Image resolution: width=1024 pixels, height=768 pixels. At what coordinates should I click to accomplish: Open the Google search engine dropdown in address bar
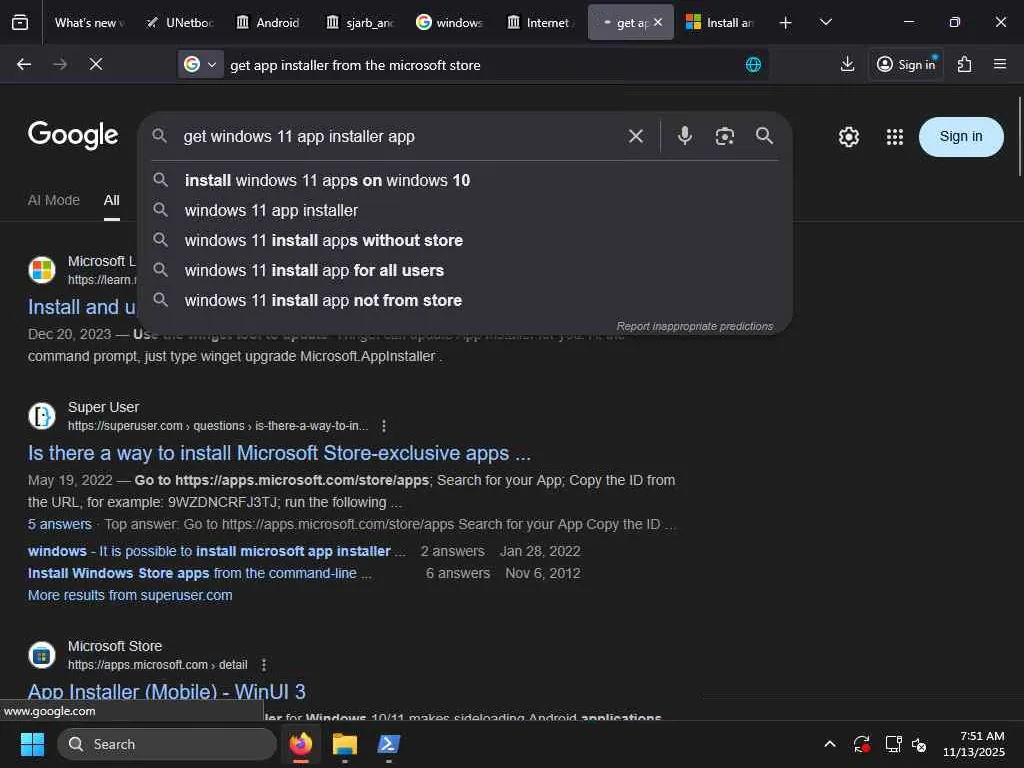coord(200,65)
